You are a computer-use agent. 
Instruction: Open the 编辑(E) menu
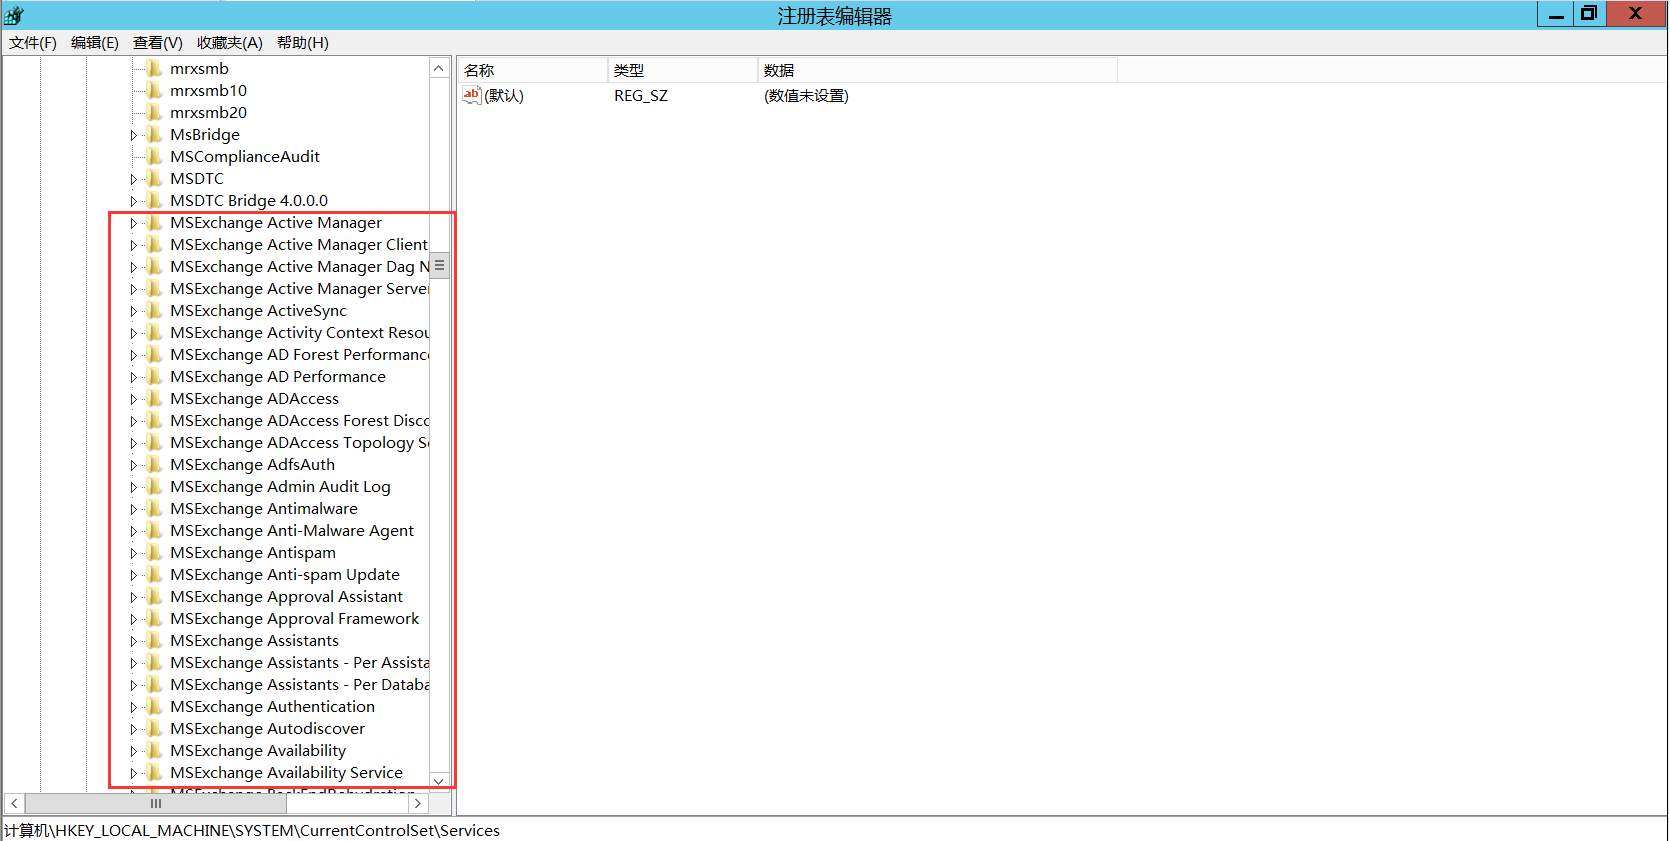[x=95, y=42]
